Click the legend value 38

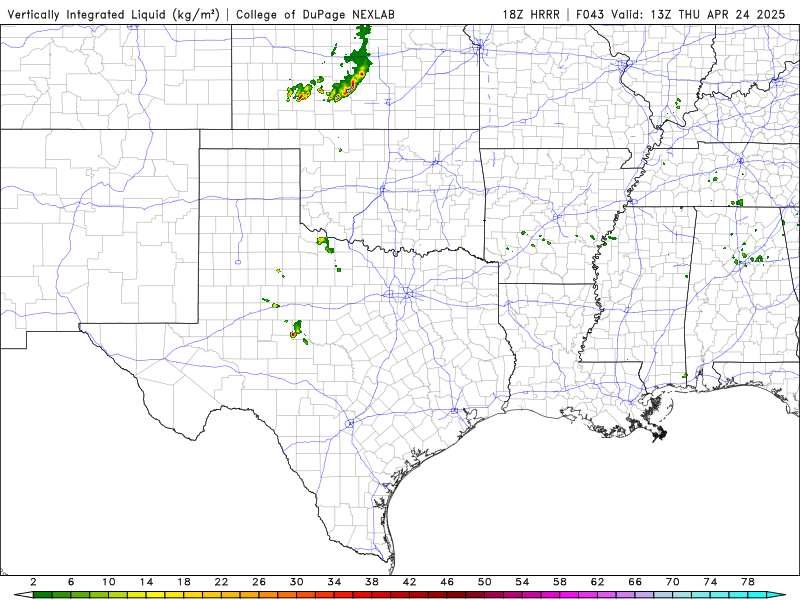coord(372,582)
